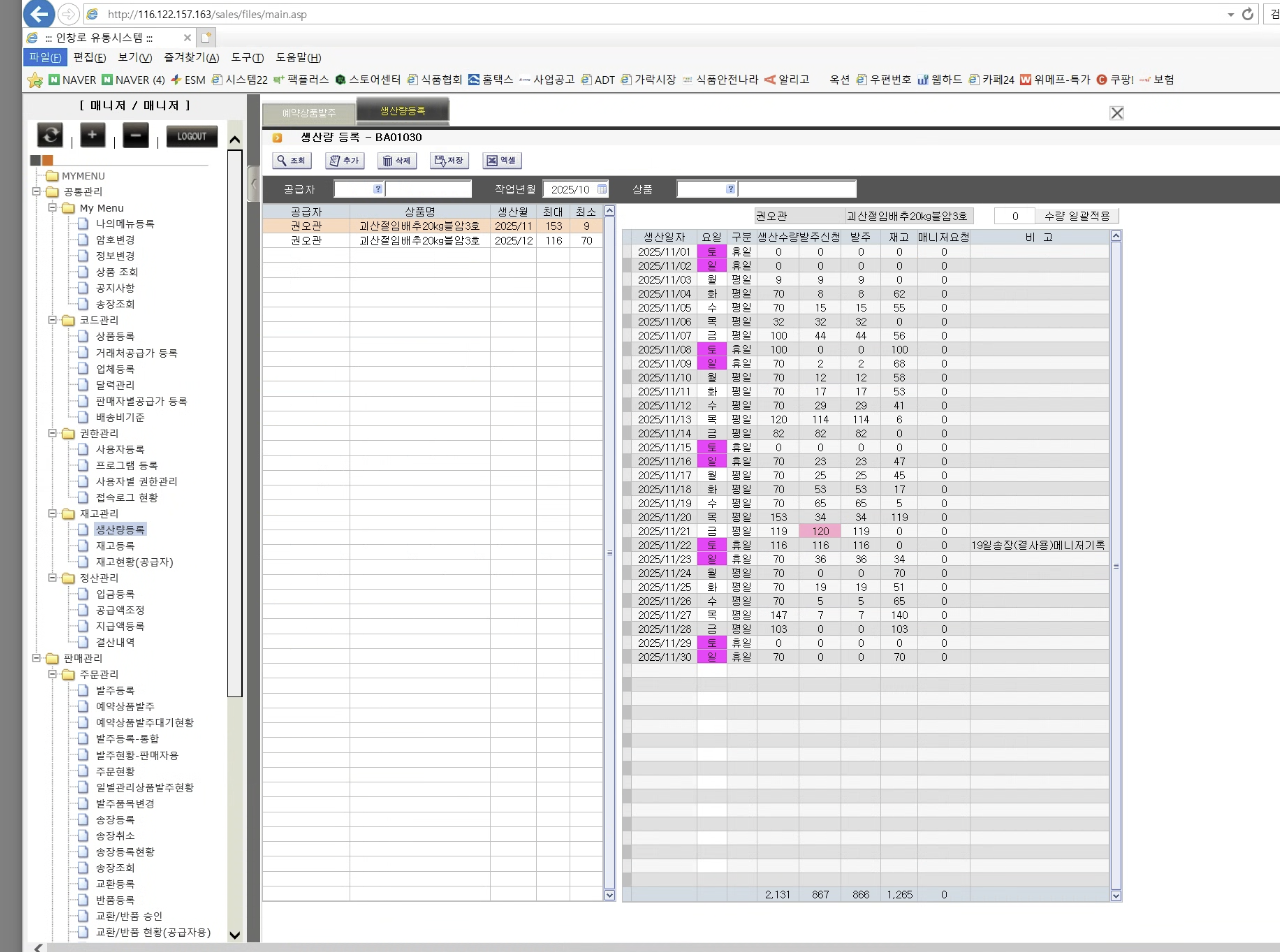Image resolution: width=1280 pixels, height=952 pixels.
Task: Open the 웹하드 bookmark
Action: click(940, 80)
